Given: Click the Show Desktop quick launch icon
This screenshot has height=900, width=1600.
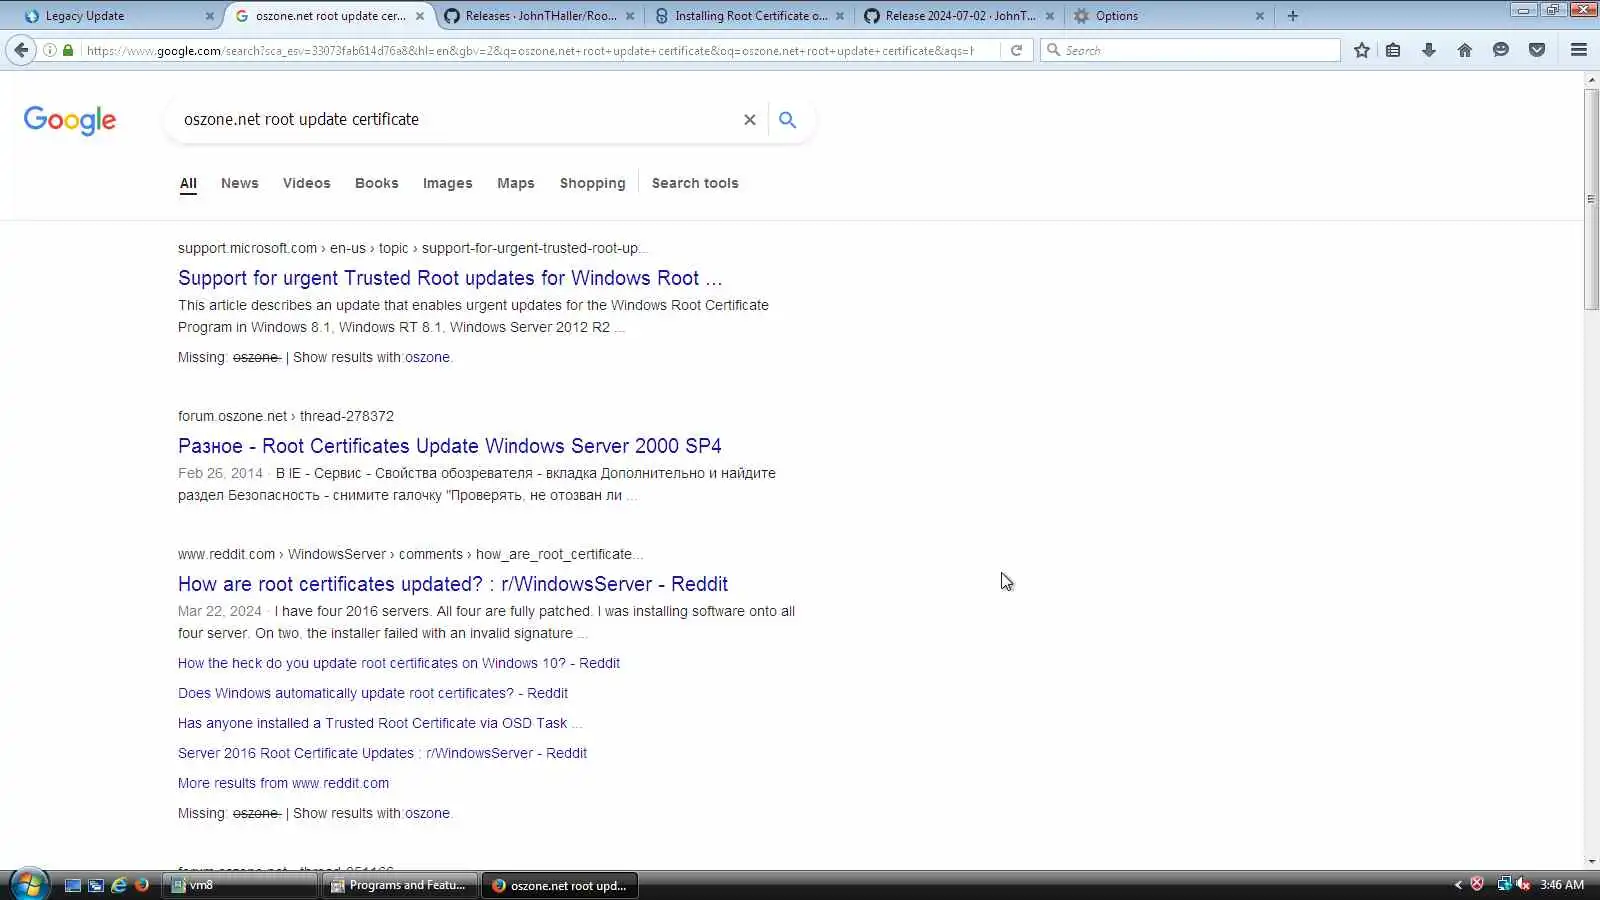Looking at the screenshot, I should click(x=73, y=885).
